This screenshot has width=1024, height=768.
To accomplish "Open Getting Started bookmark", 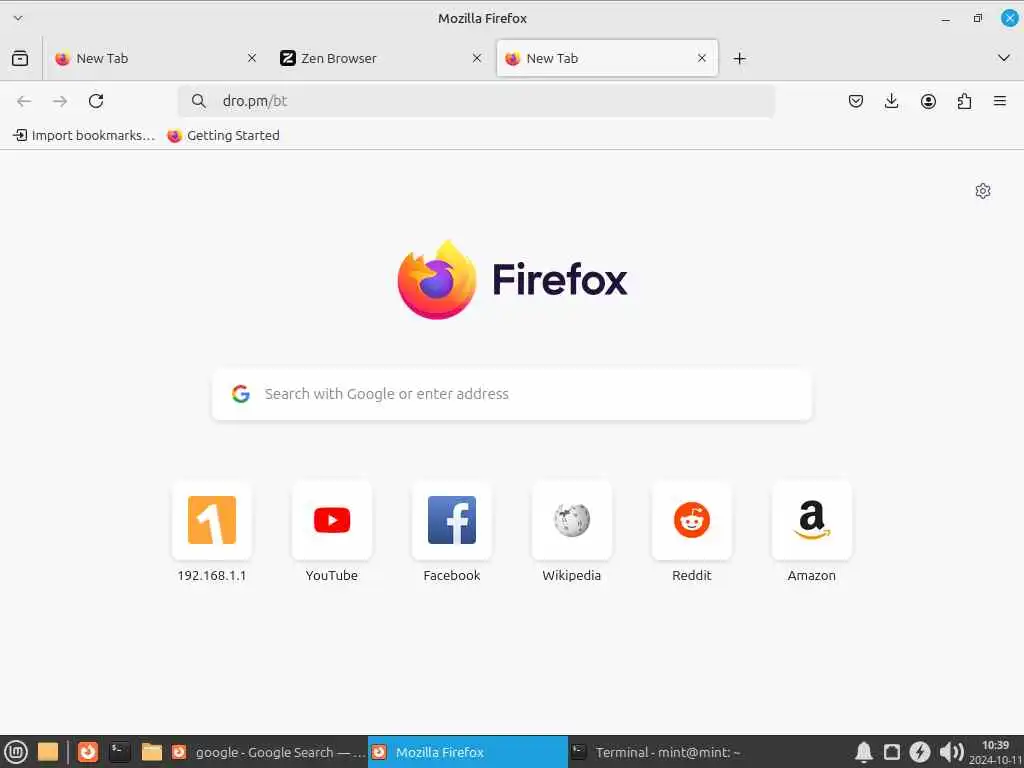I will pyautogui.click(x=223, y=135).
